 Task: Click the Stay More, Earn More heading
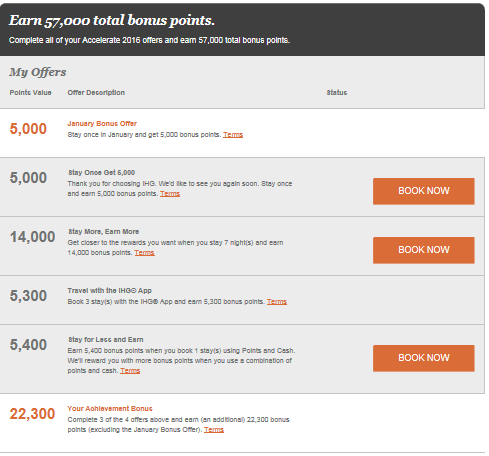coord(104,231)
